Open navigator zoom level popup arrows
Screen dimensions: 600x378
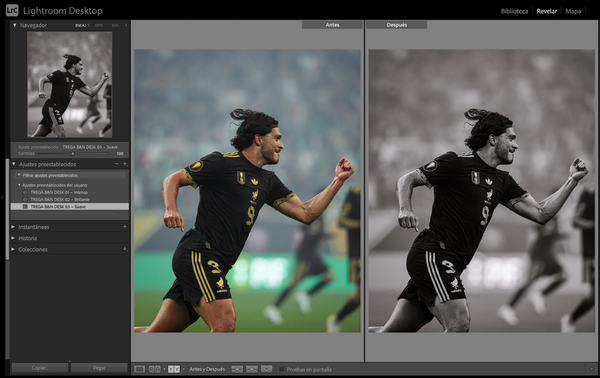point(126,25)
